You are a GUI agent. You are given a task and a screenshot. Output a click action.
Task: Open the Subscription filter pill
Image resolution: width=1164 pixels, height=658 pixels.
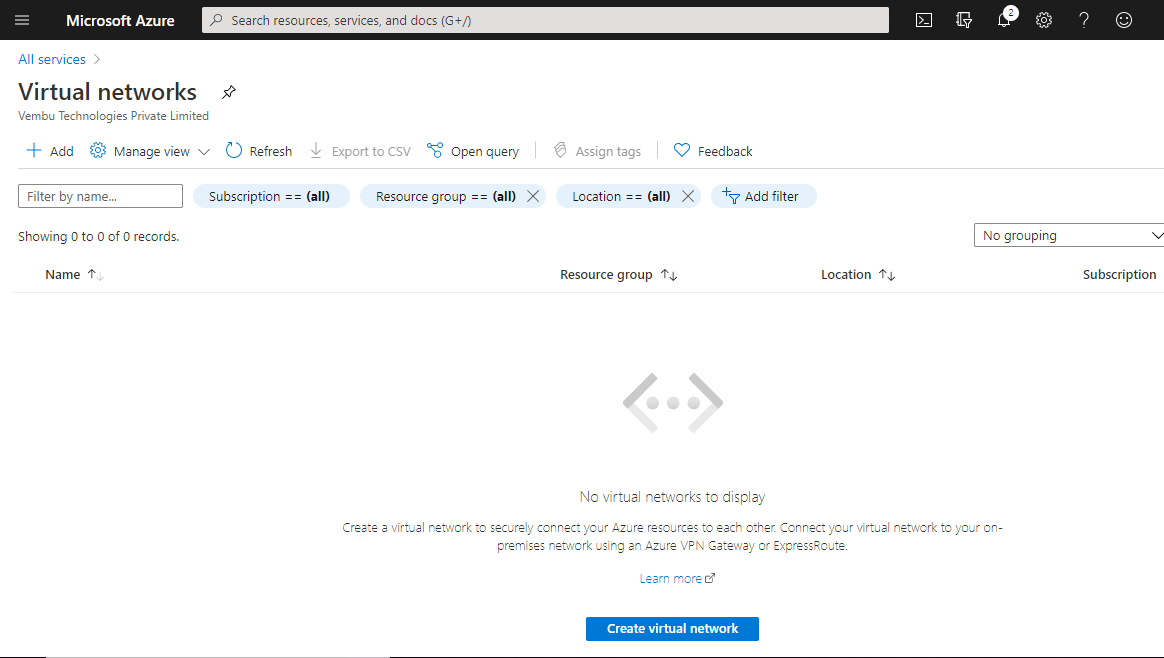(271, 196)
